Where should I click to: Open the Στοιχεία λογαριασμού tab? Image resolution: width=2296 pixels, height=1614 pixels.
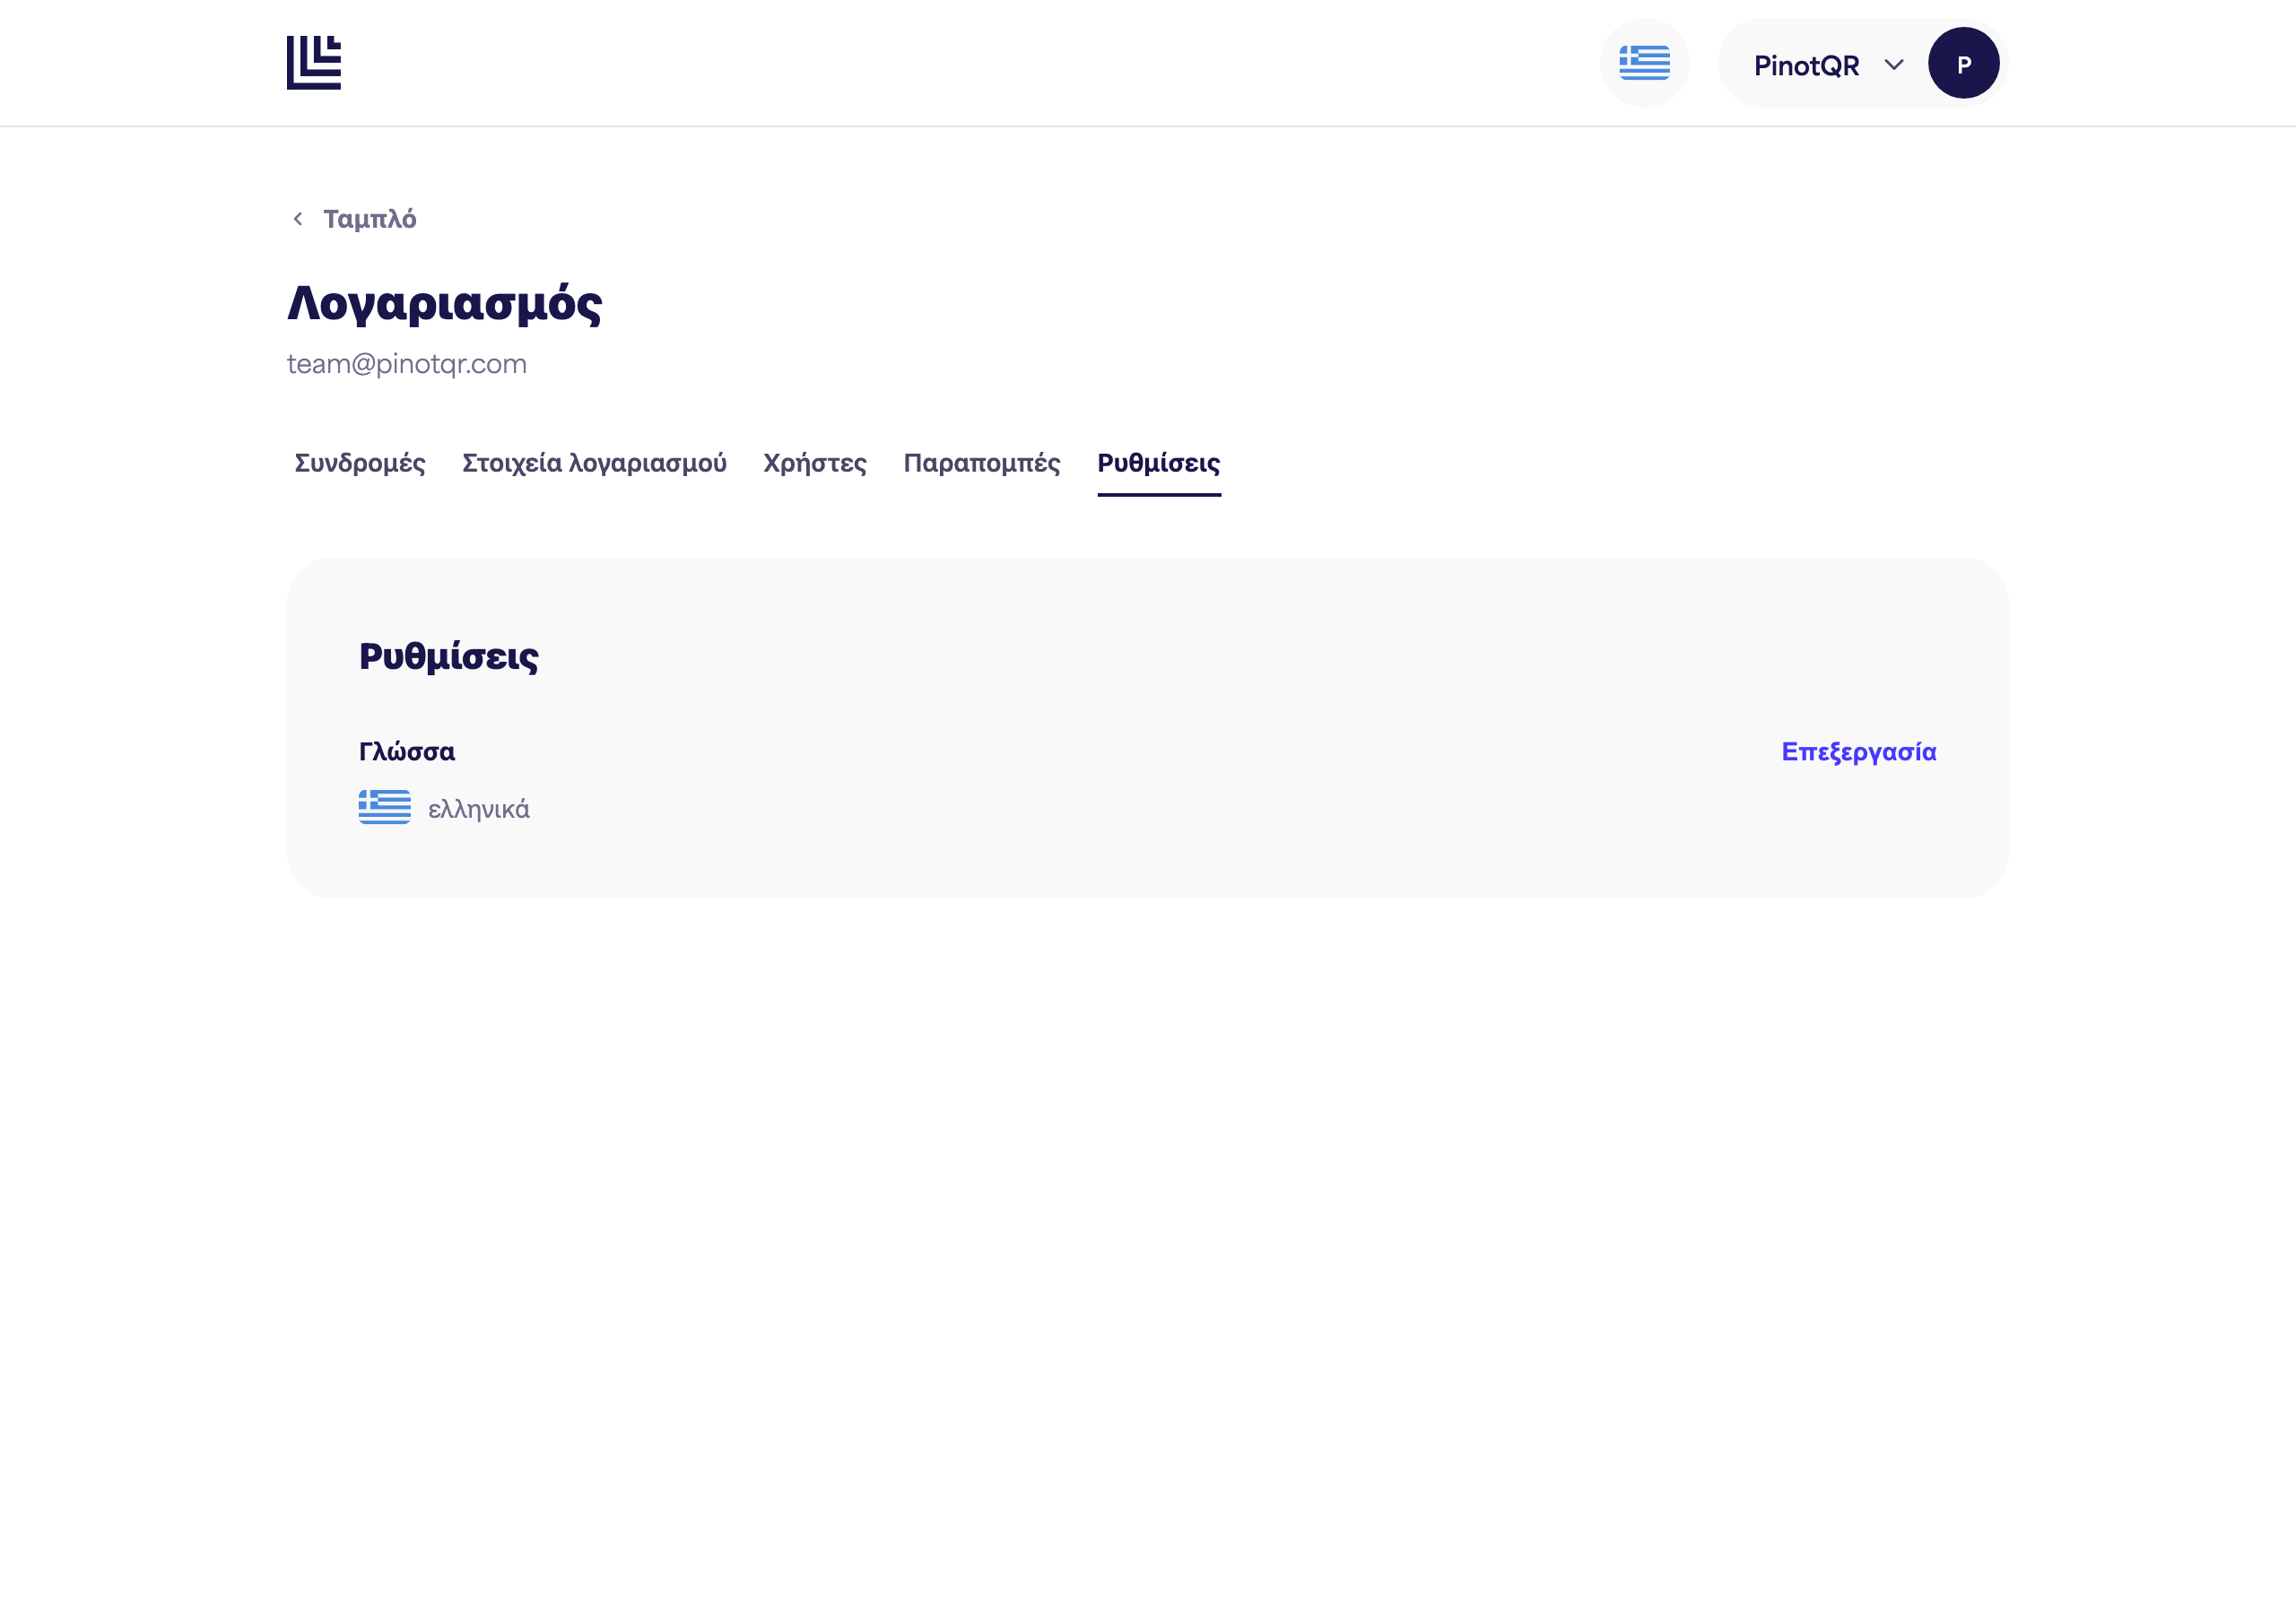594,463
